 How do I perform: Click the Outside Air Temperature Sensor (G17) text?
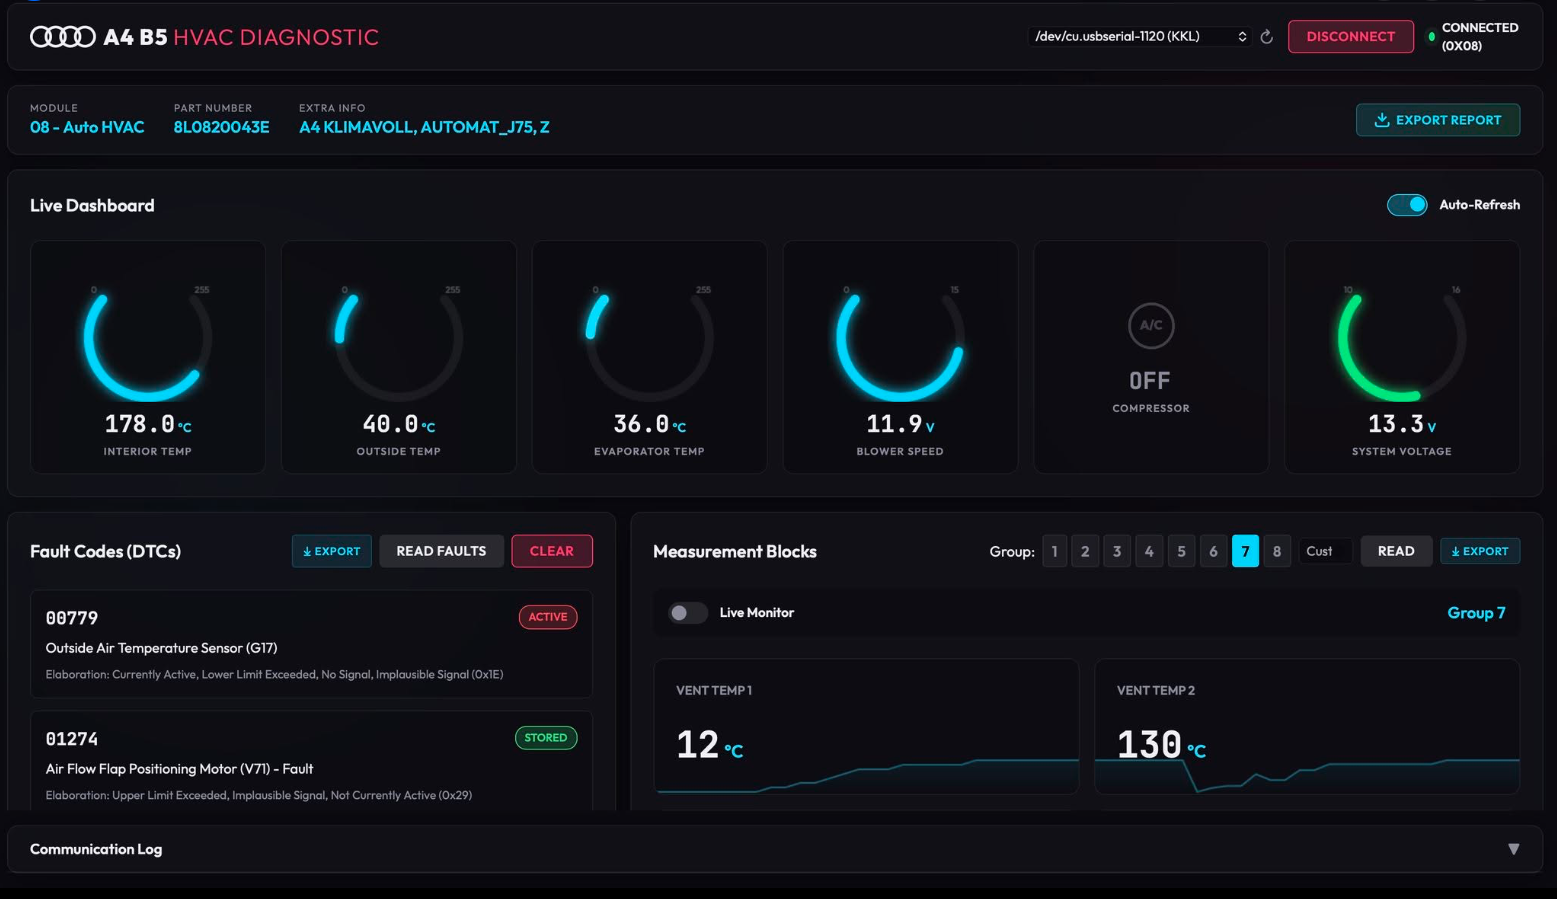tap(162, 648)
